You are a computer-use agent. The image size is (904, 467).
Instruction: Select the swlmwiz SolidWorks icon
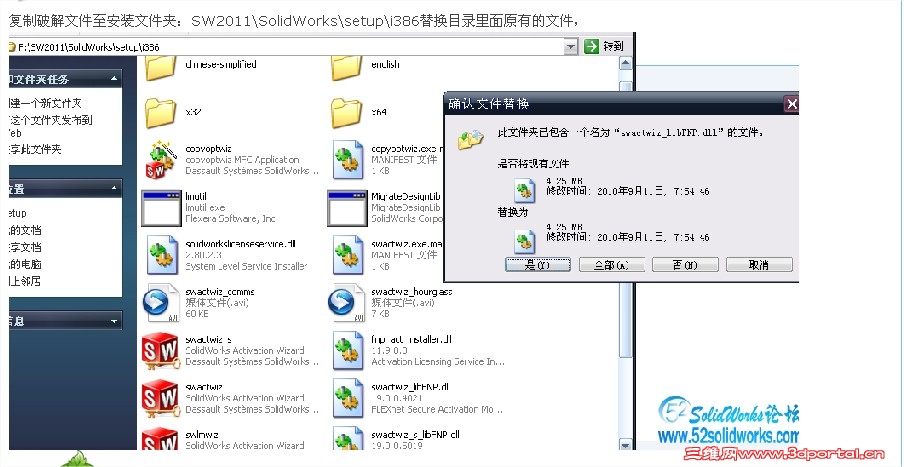(x=160, y=438)
